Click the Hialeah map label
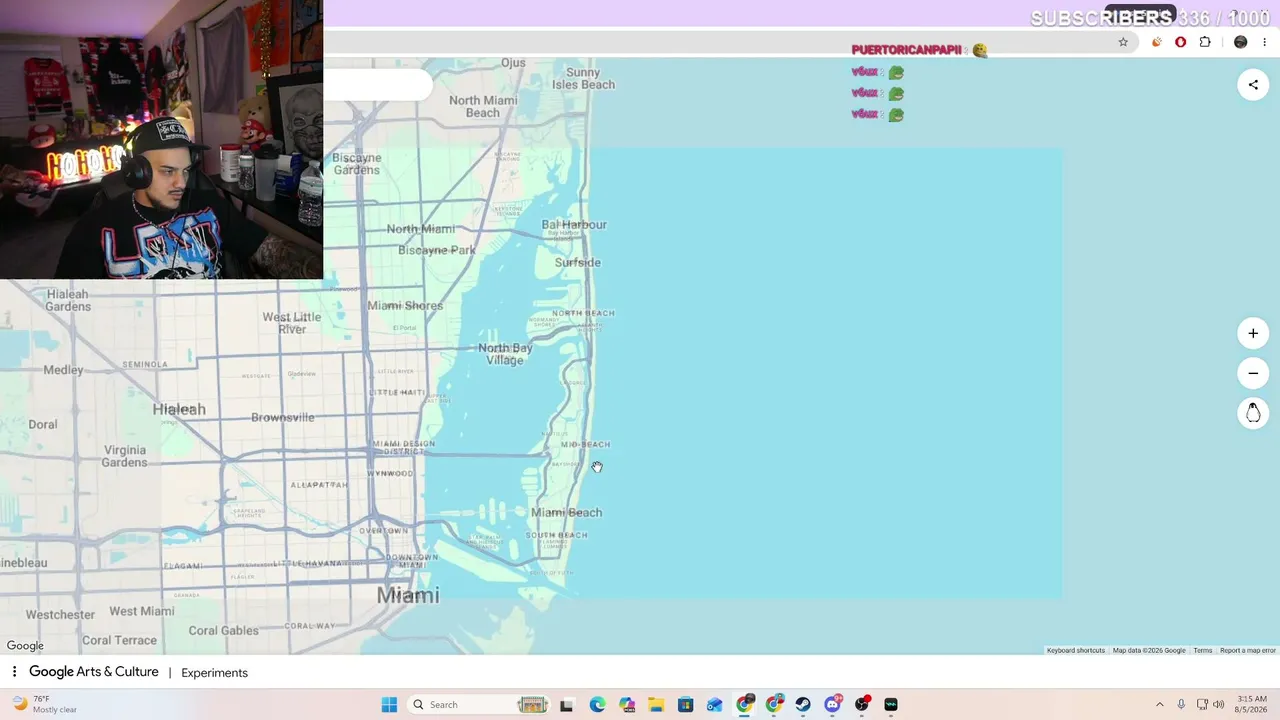 (x=179, y=409)
